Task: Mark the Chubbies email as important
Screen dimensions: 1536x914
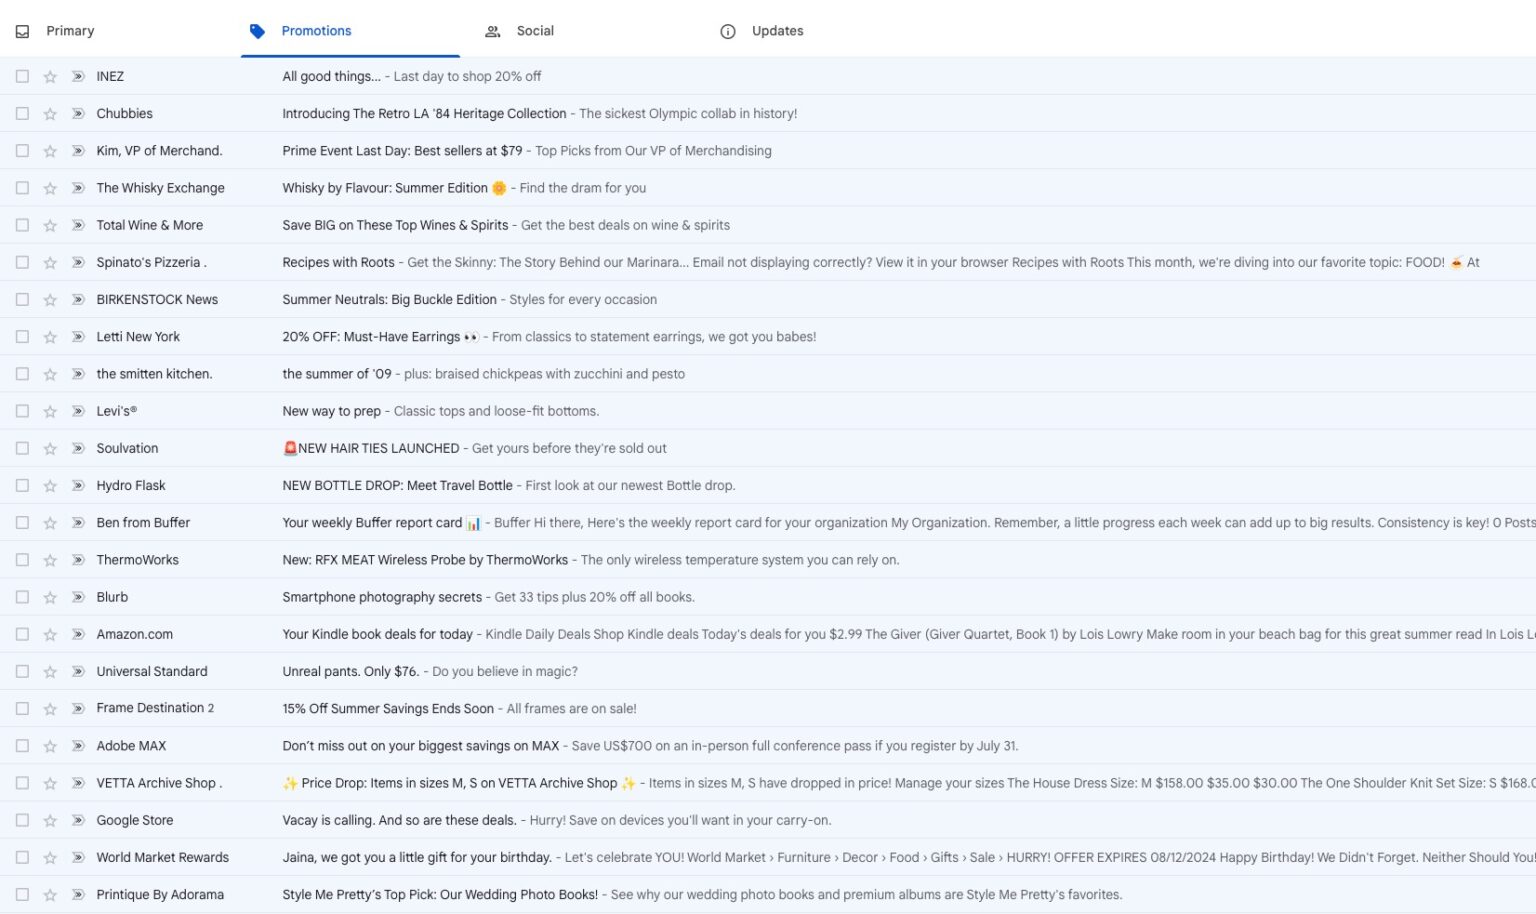Action: (77, 113)
